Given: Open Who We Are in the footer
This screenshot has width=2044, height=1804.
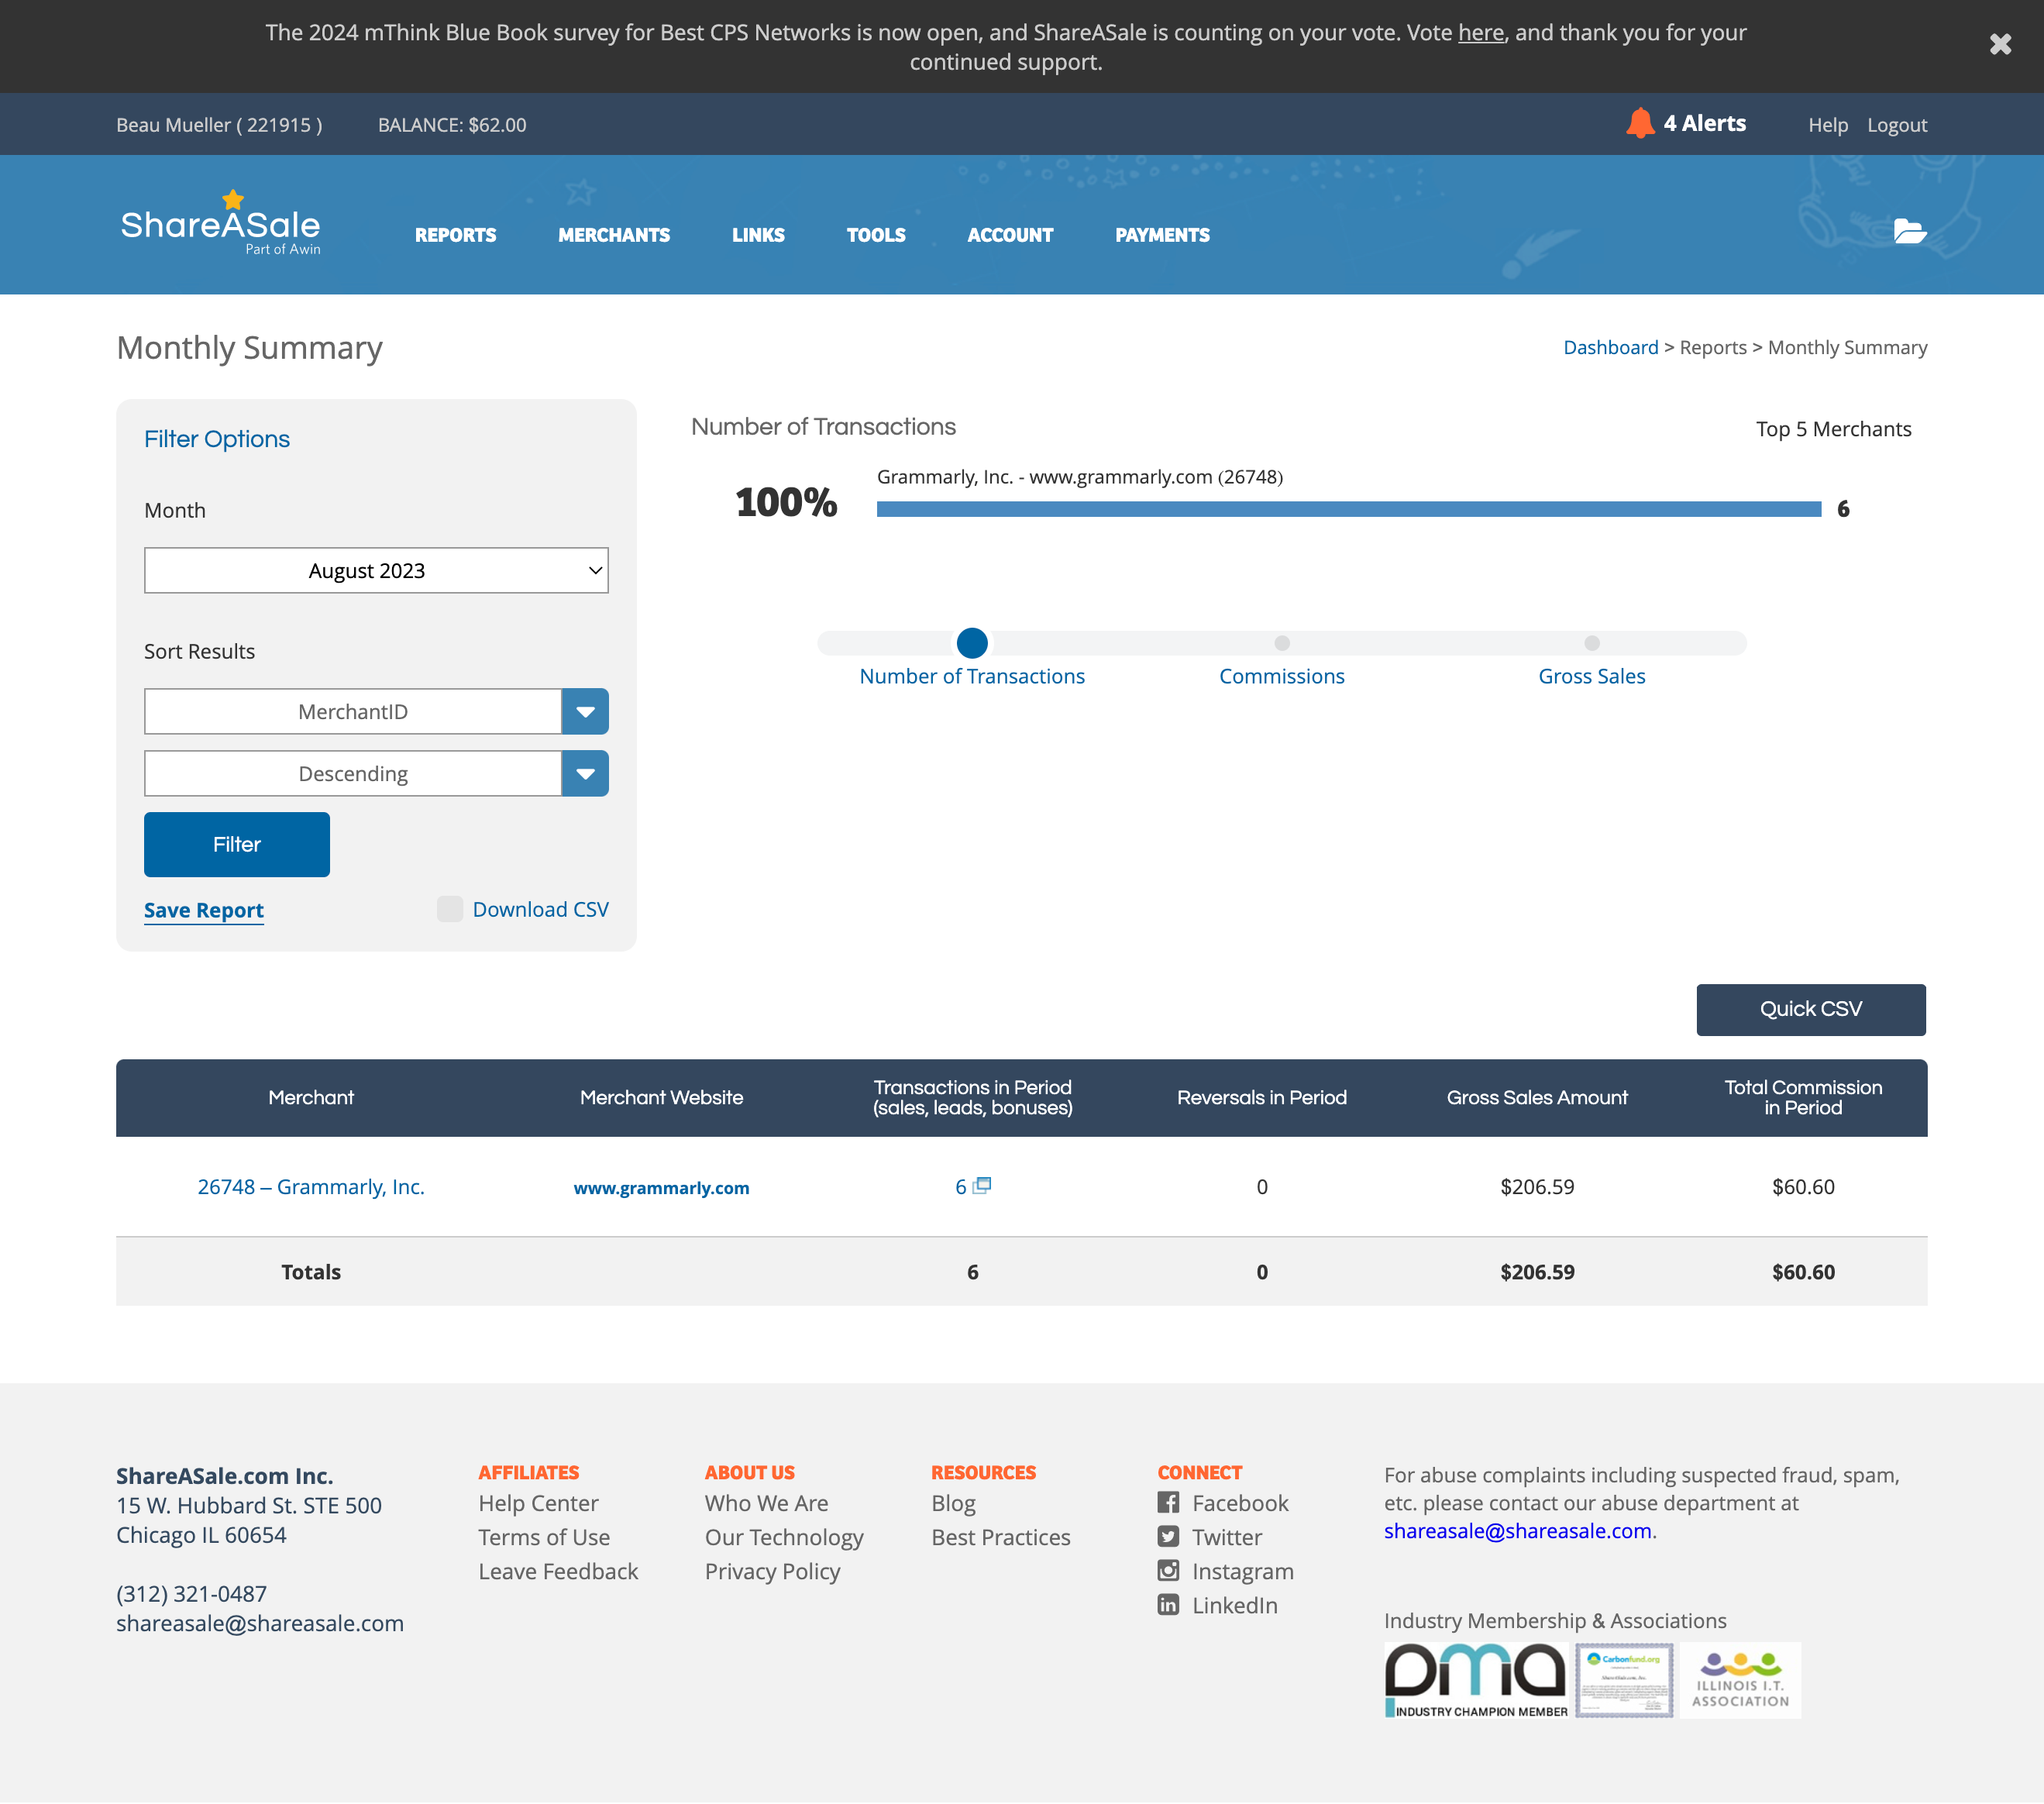Looking at the screenshot, I should 766,1503.
